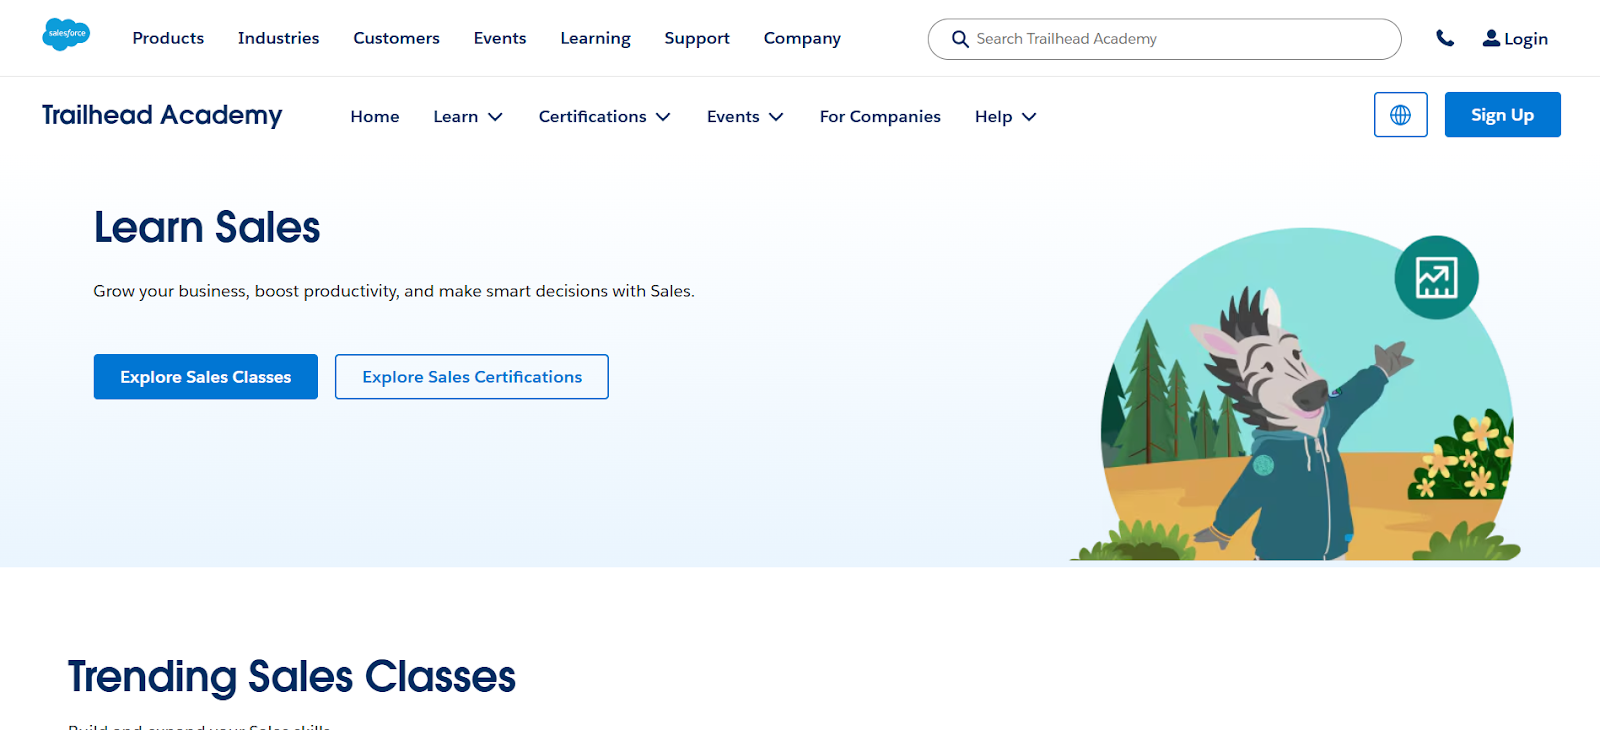Open the top bar Events menu
The width and height of the screenshot is (1600, 730).
[500, 38]
